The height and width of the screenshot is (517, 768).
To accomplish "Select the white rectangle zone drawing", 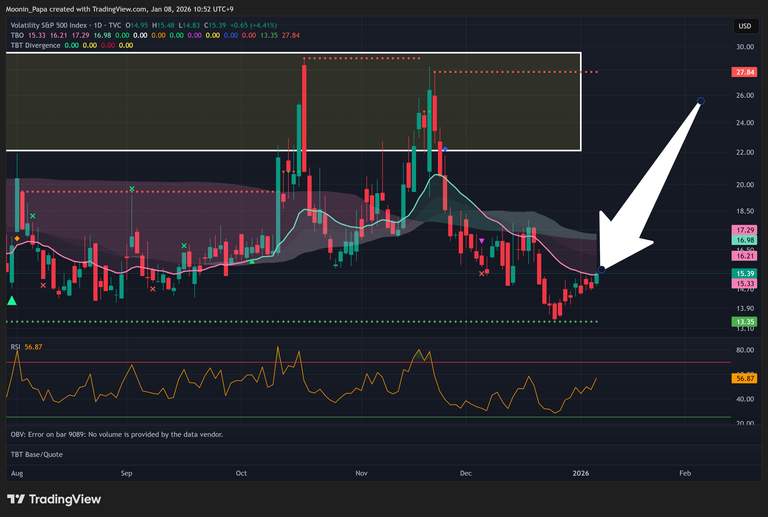I will (292, 53).
